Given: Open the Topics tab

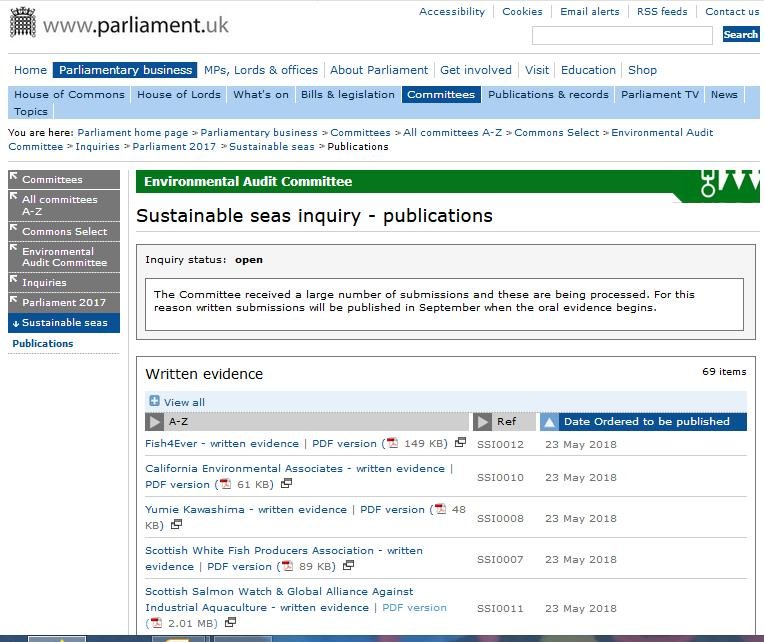Looking at the screenshot, I should (x=31, y=112).
